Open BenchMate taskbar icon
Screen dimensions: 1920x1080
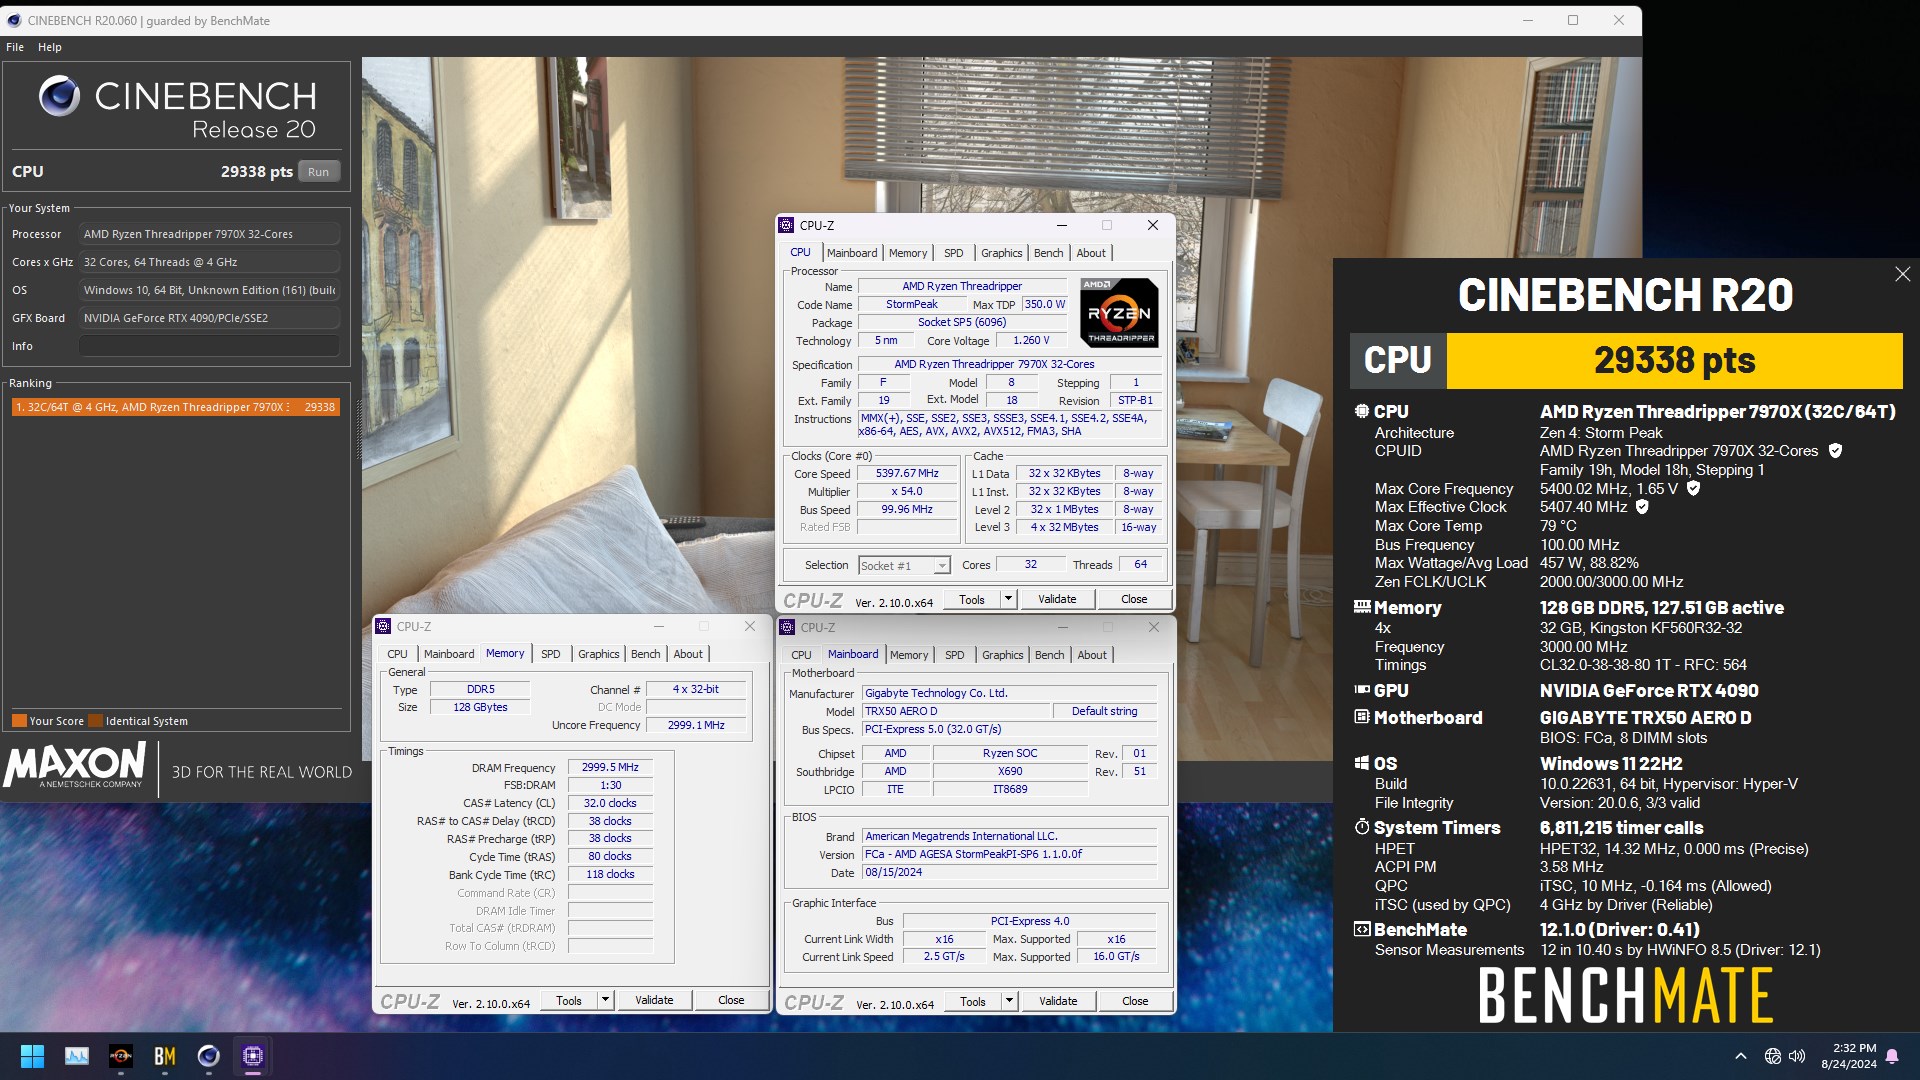click(x=165, y=1056)
